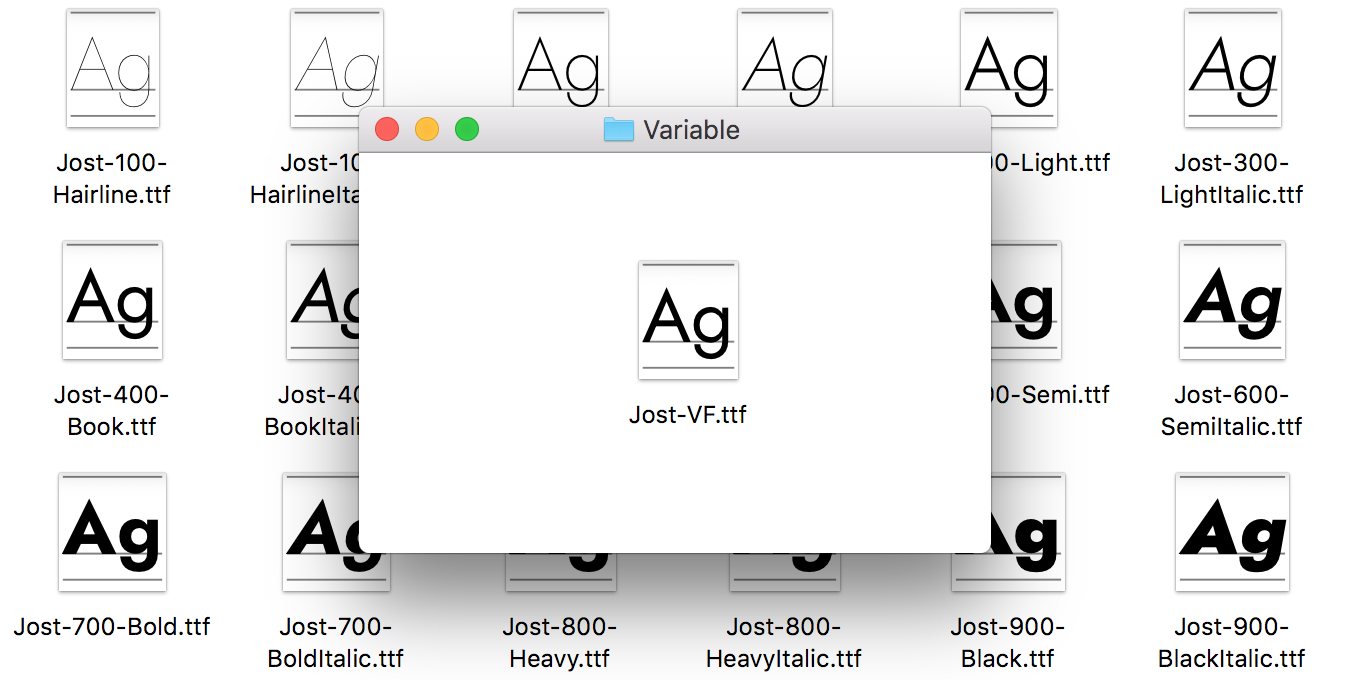Click the Variable window title text
This screenshot has width=1350, height=680.
click(691, 130)
